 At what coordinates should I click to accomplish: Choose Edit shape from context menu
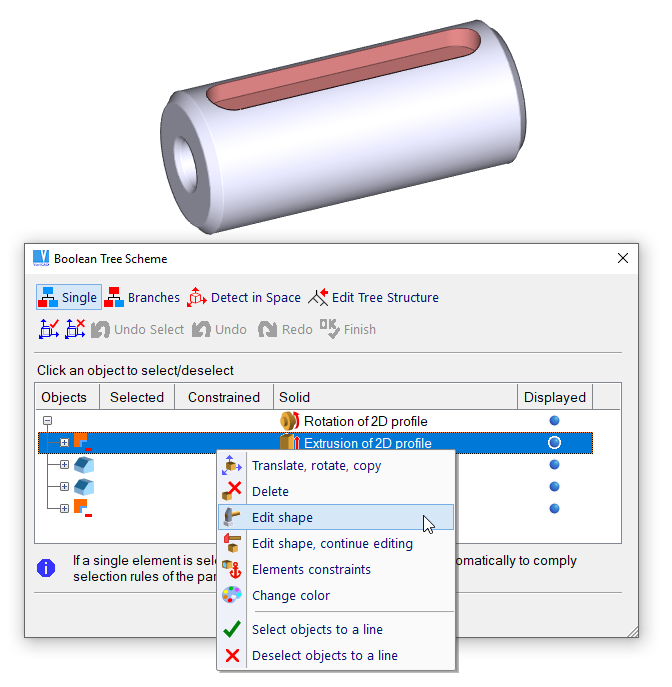(282, 517)
